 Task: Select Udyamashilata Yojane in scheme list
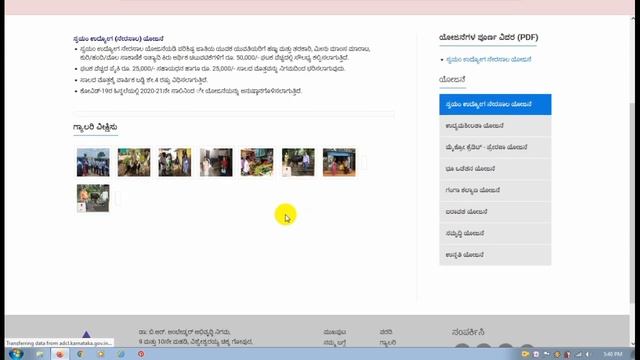click(x=495, y=126)
